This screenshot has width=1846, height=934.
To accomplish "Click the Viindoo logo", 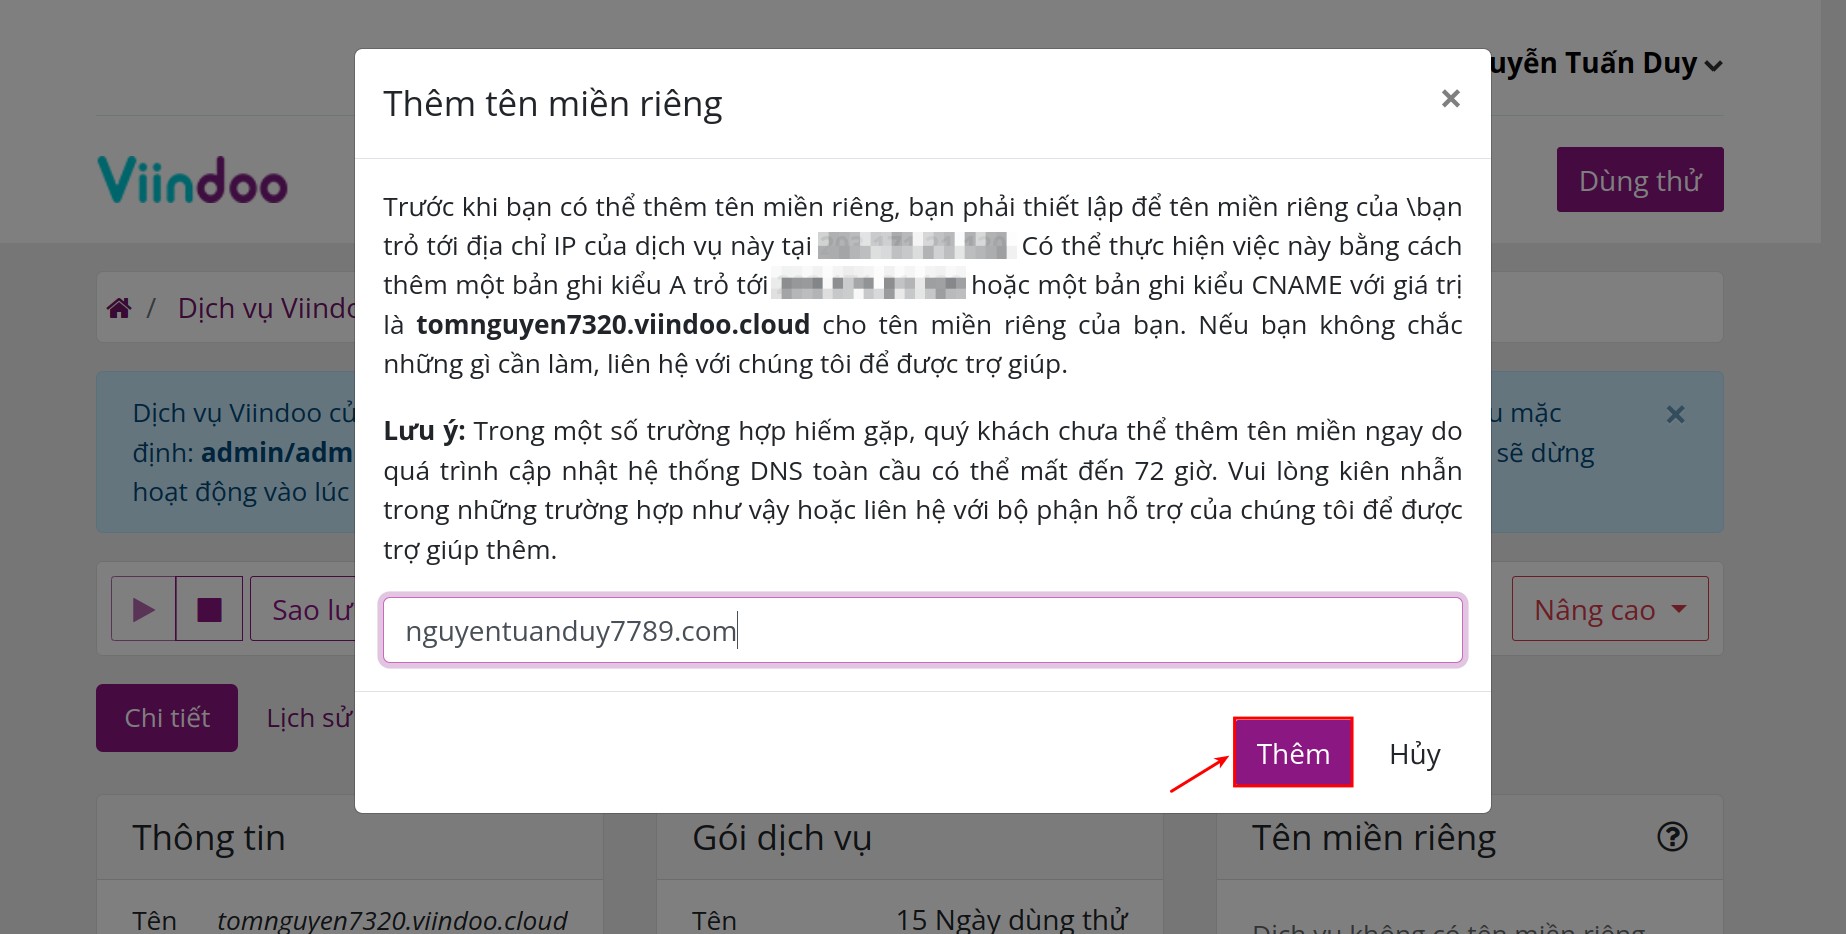I will pyautogui.click(x=194, y=180).
